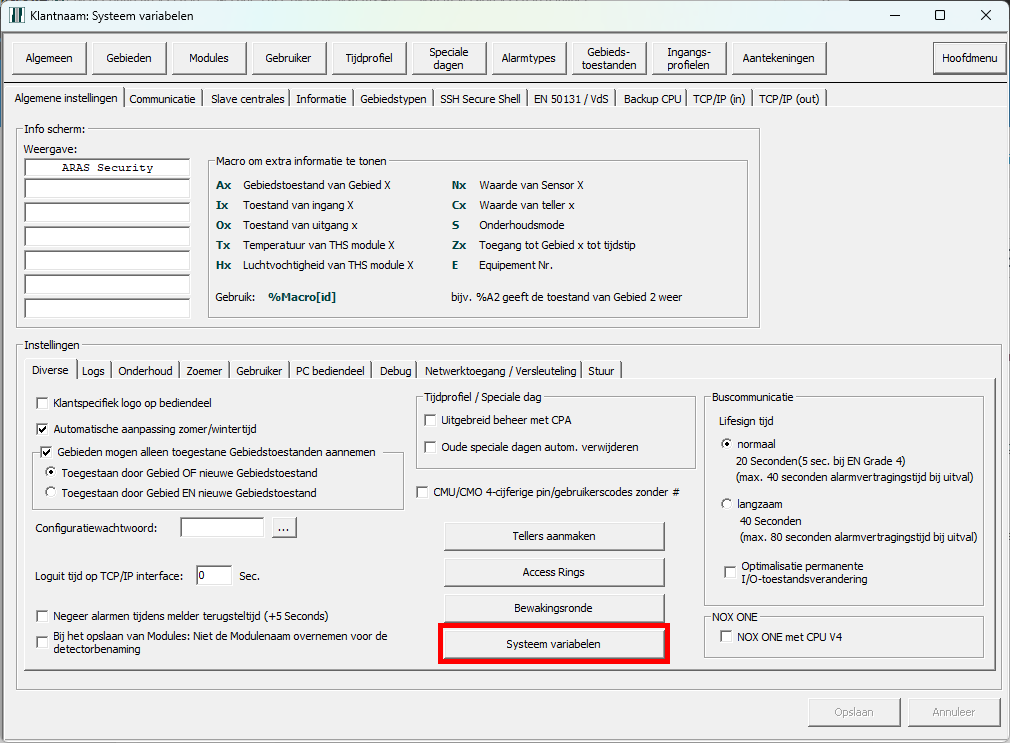The image size is (1010, 743).
Task: Uncheck Automatische aanpassing zomer/wintertijd
Action: [43, 429]
